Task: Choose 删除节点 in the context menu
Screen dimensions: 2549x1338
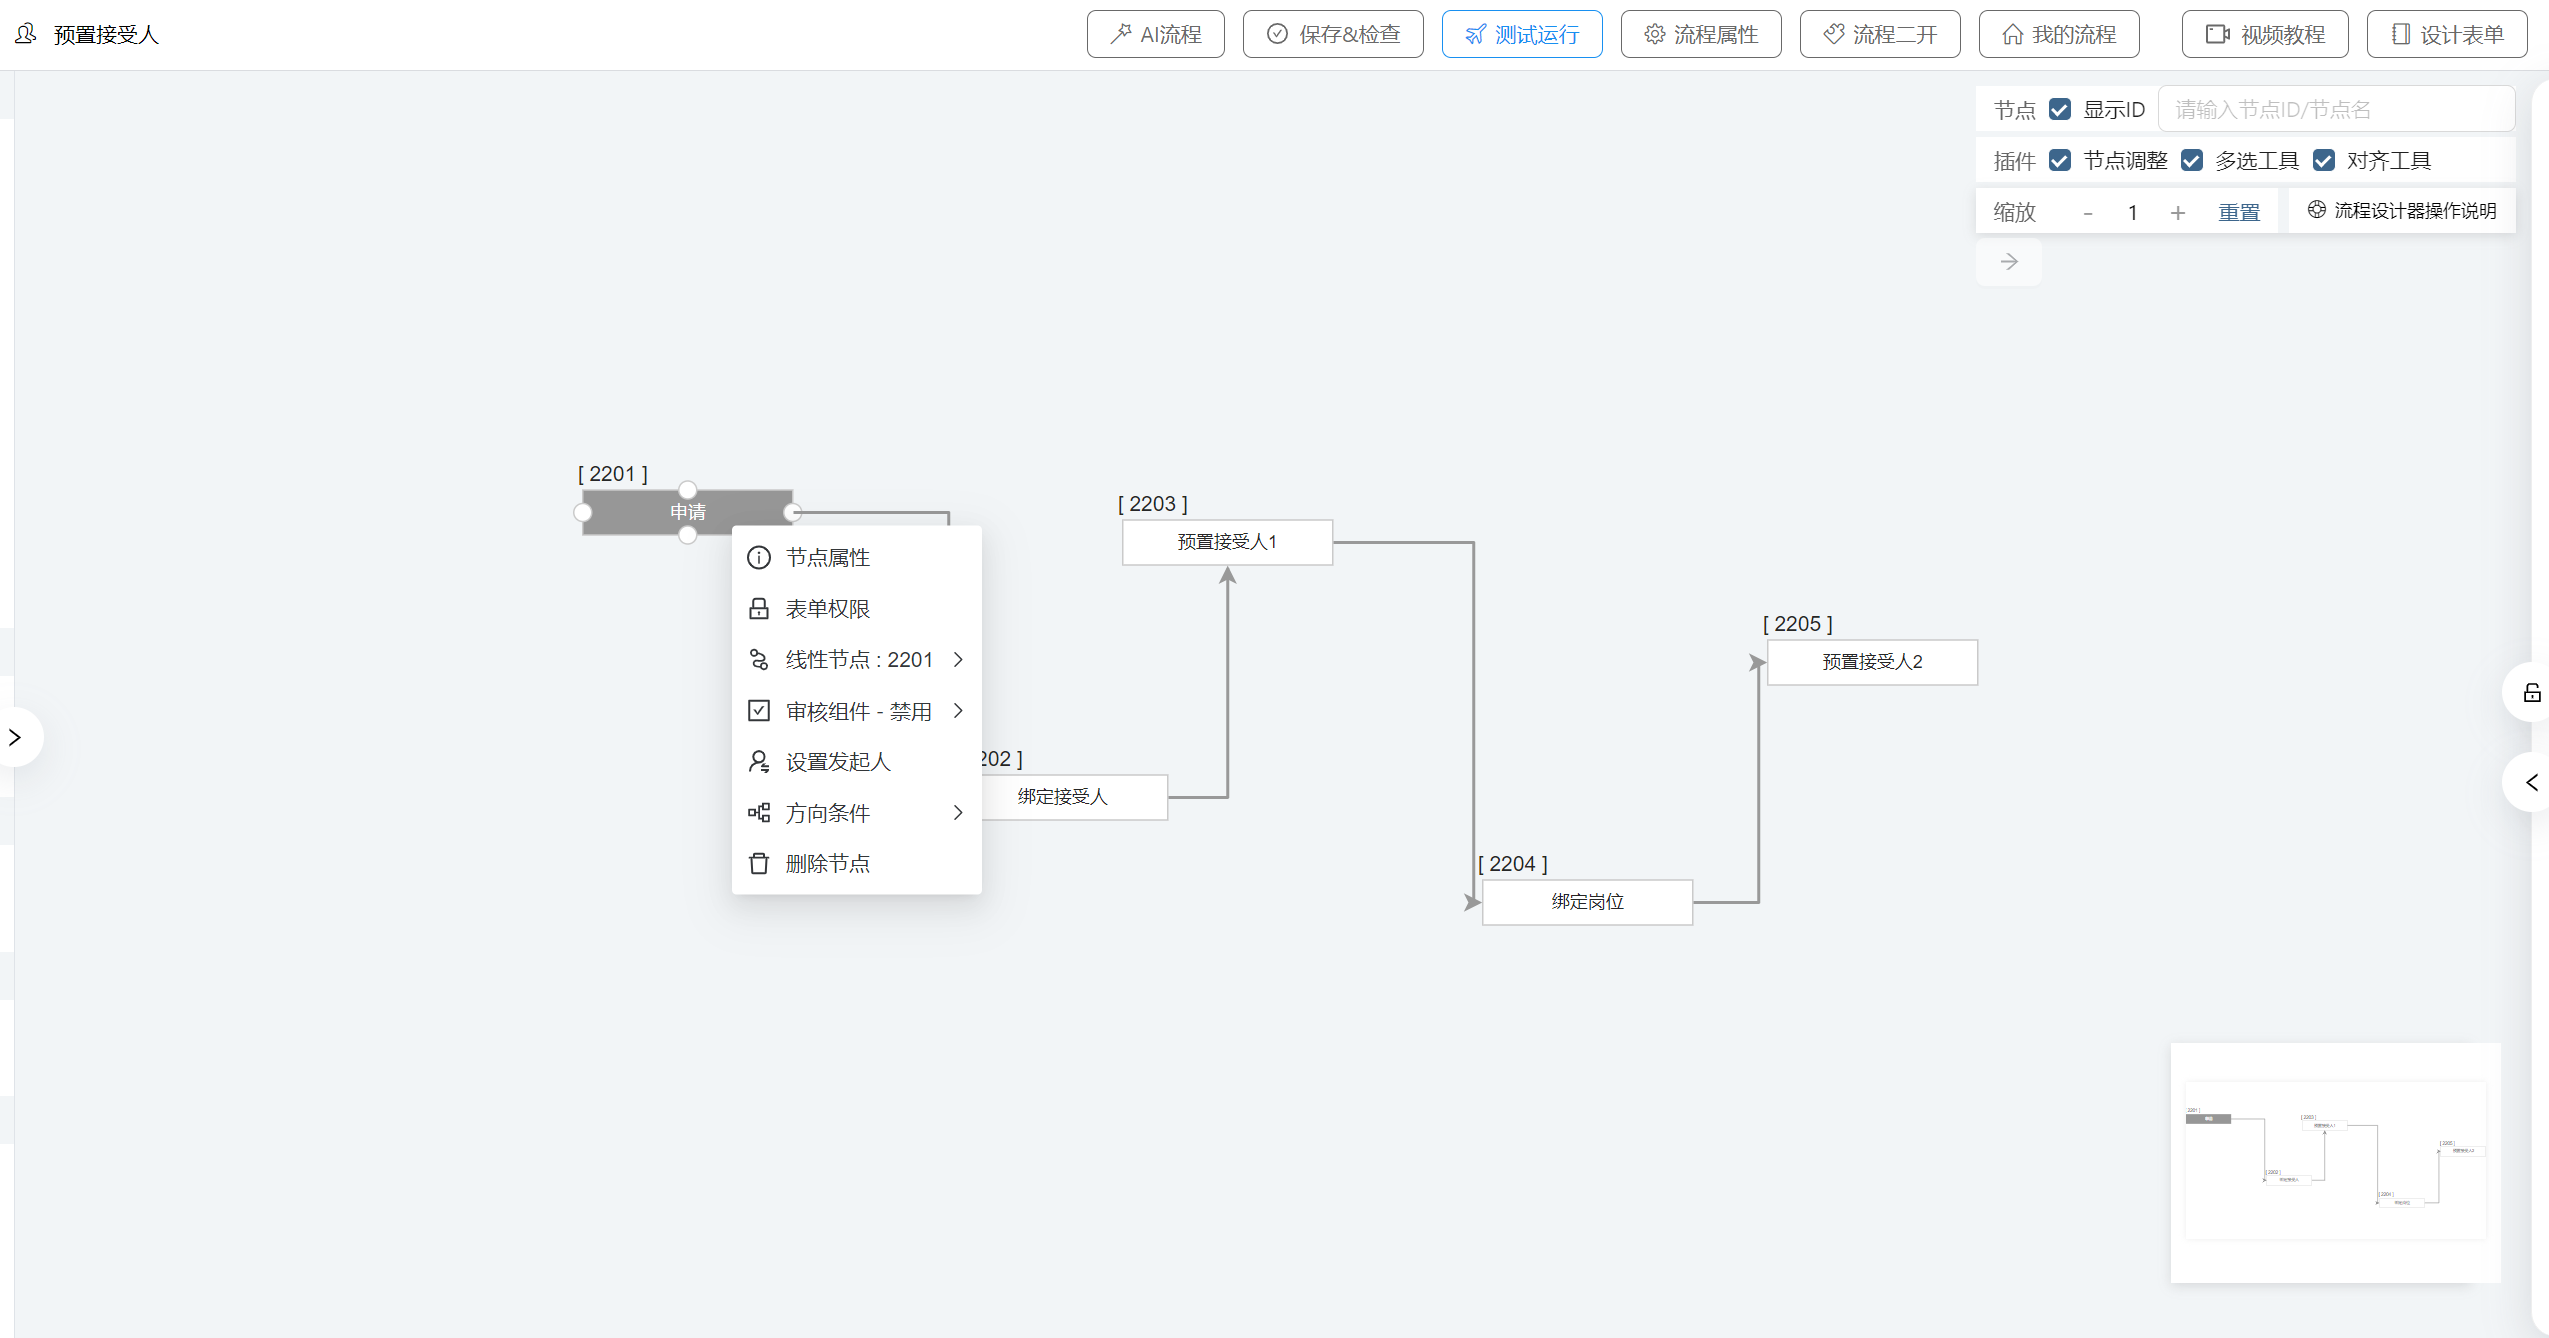Action: click(x=857, y=863)
